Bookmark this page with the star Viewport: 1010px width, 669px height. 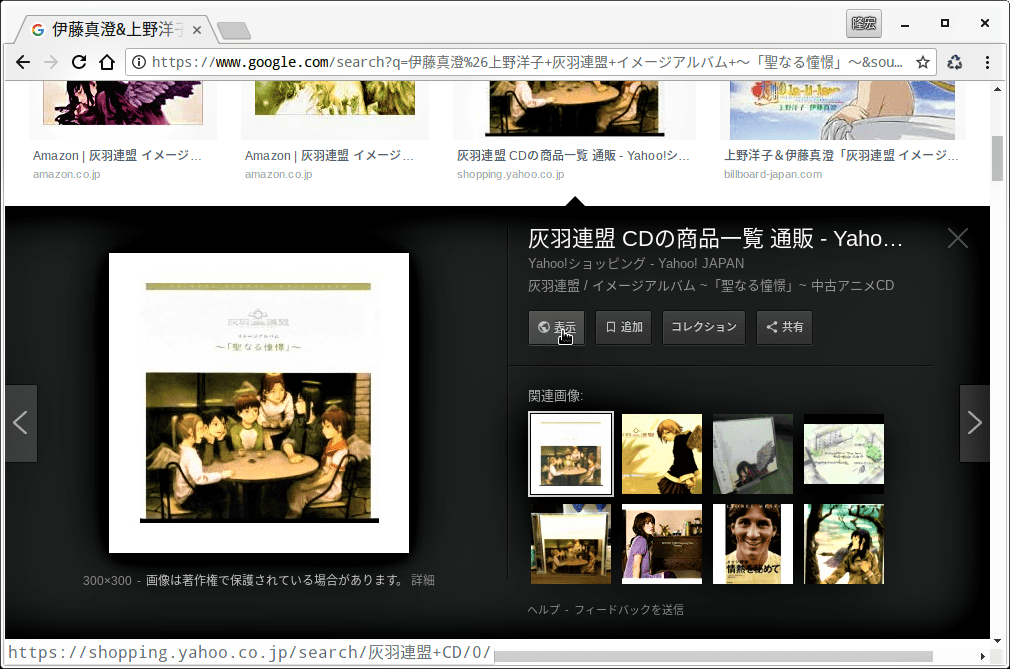pyautogui.click(x=922, y=62)
